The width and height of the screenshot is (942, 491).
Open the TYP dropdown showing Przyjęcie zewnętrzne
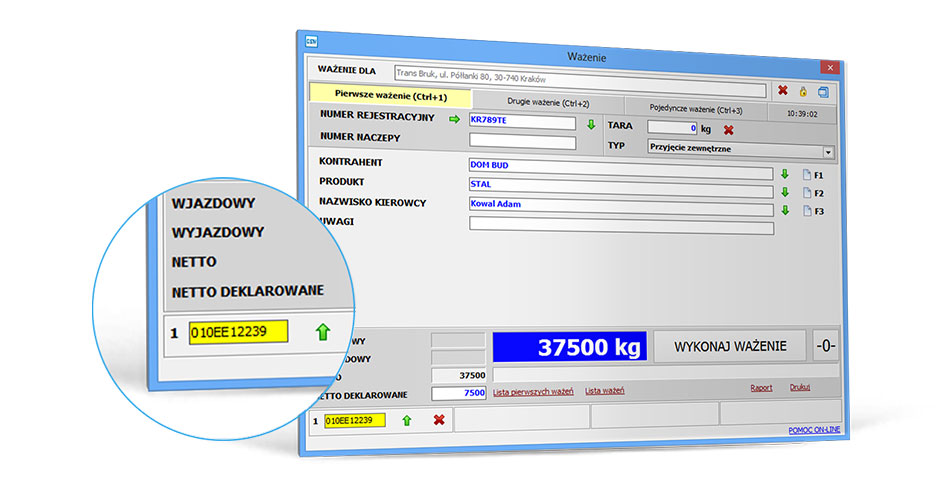[828, 152]
